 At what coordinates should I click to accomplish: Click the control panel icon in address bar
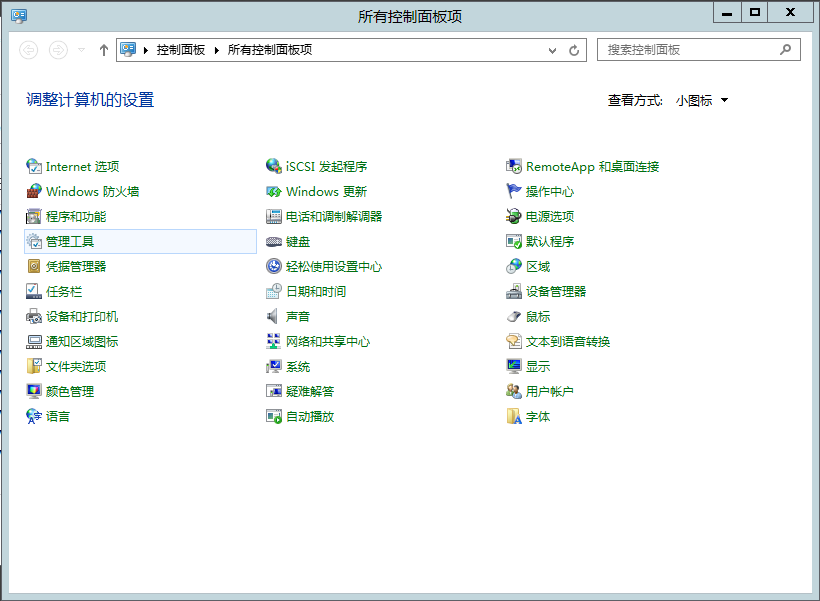tap(128, 50)
